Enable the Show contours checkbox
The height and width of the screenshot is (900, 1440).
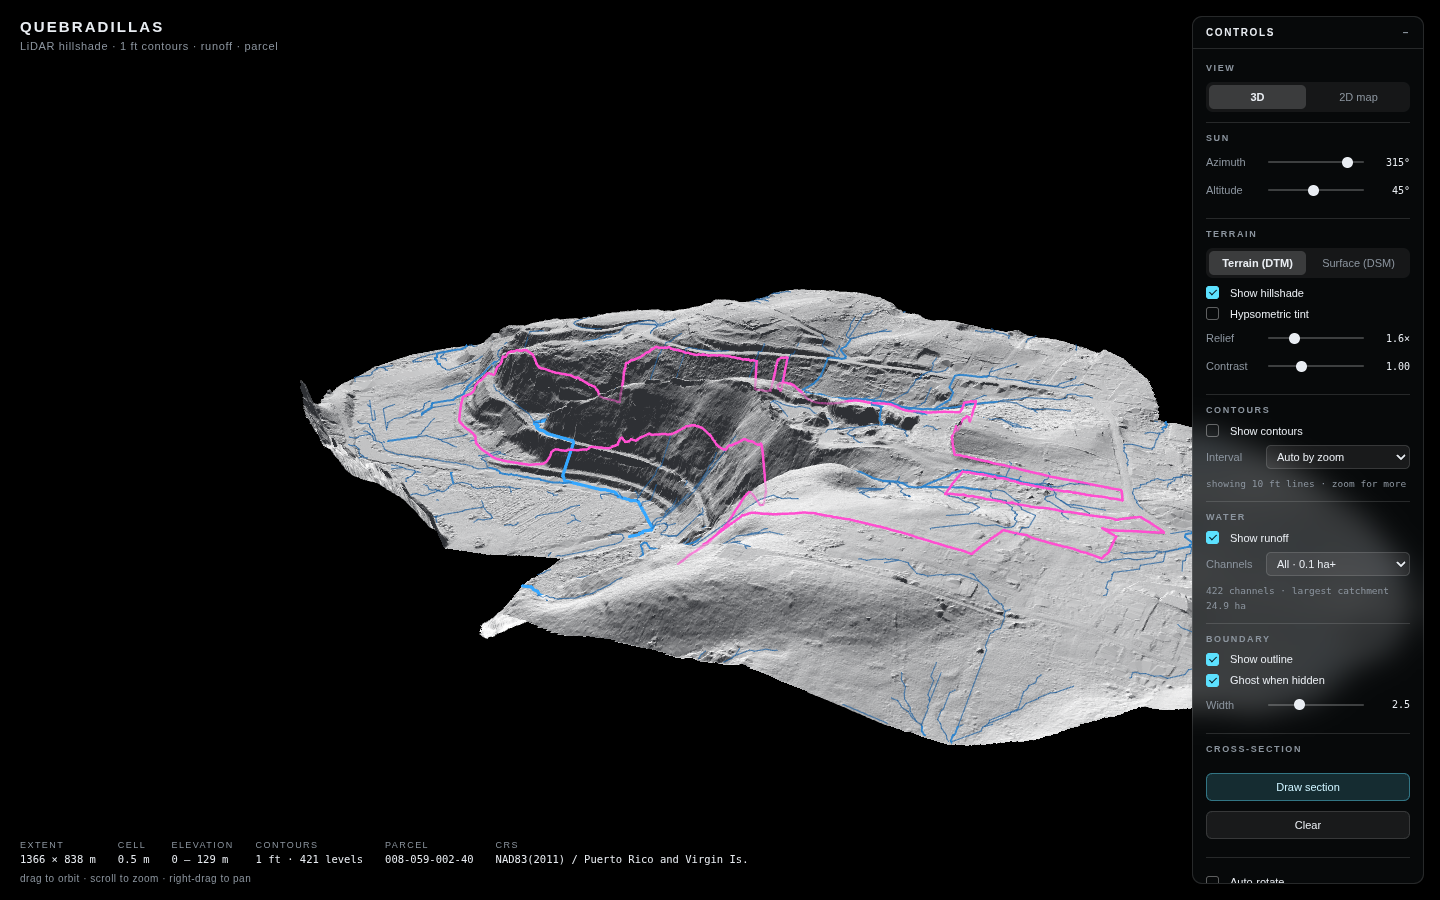[1213, 431]
